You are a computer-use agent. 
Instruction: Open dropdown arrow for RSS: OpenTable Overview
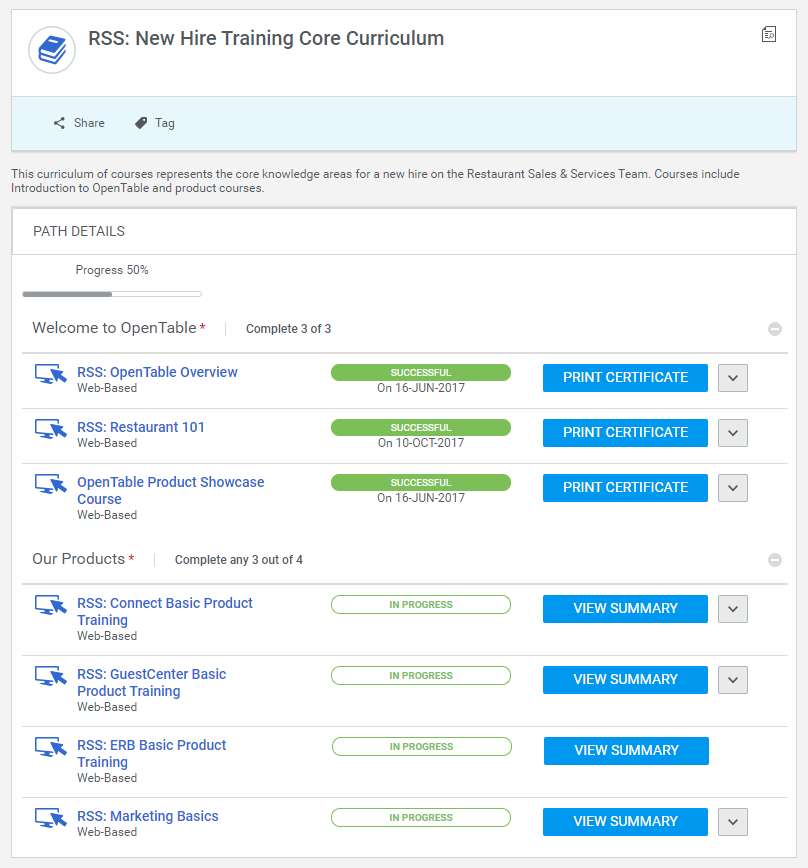733,378
